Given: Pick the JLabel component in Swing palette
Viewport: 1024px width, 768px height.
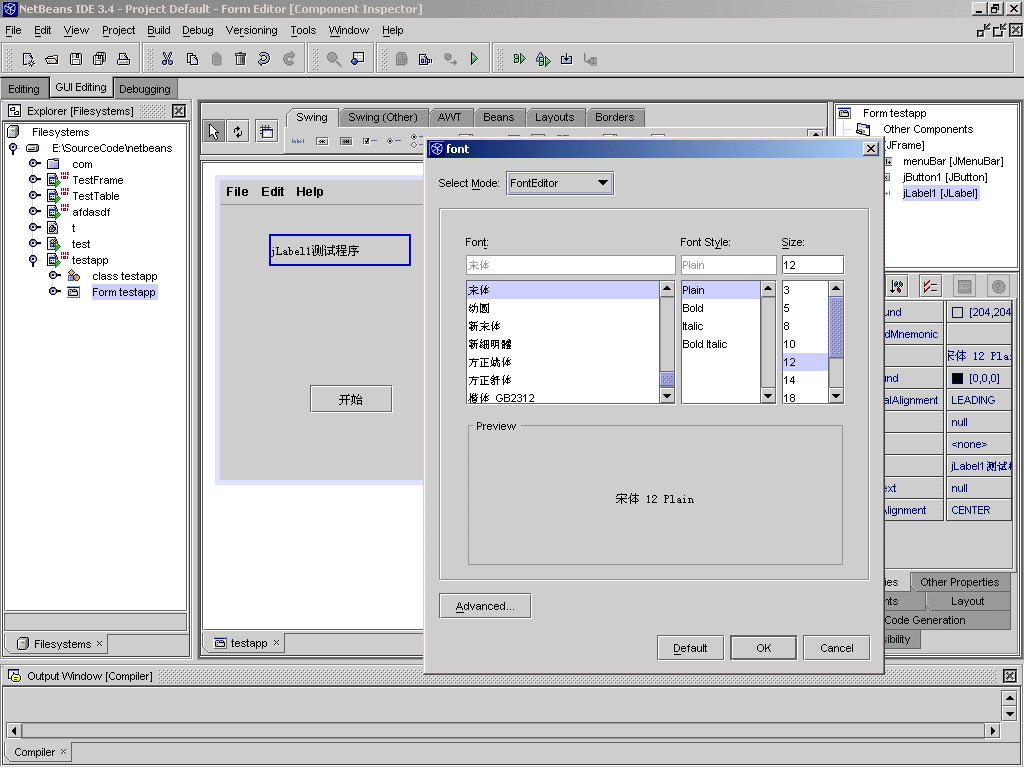Looking at the screenshot, I should [x=298, y=141].
